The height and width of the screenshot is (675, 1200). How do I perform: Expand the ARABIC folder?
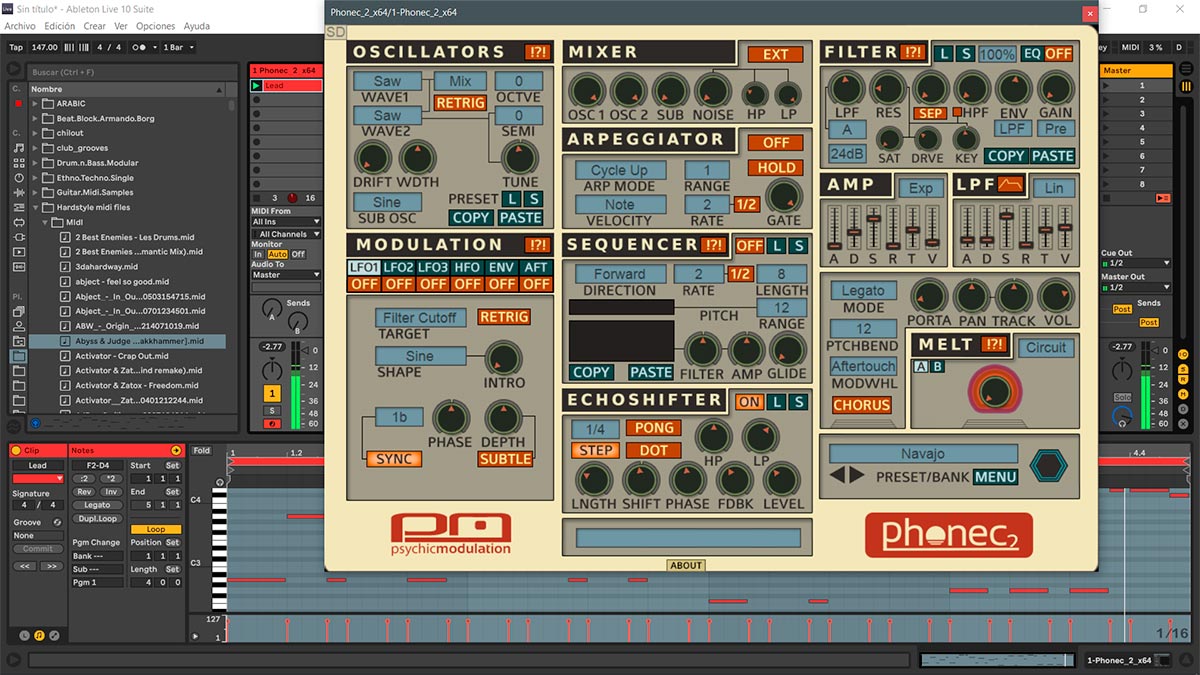pos(35,103)
